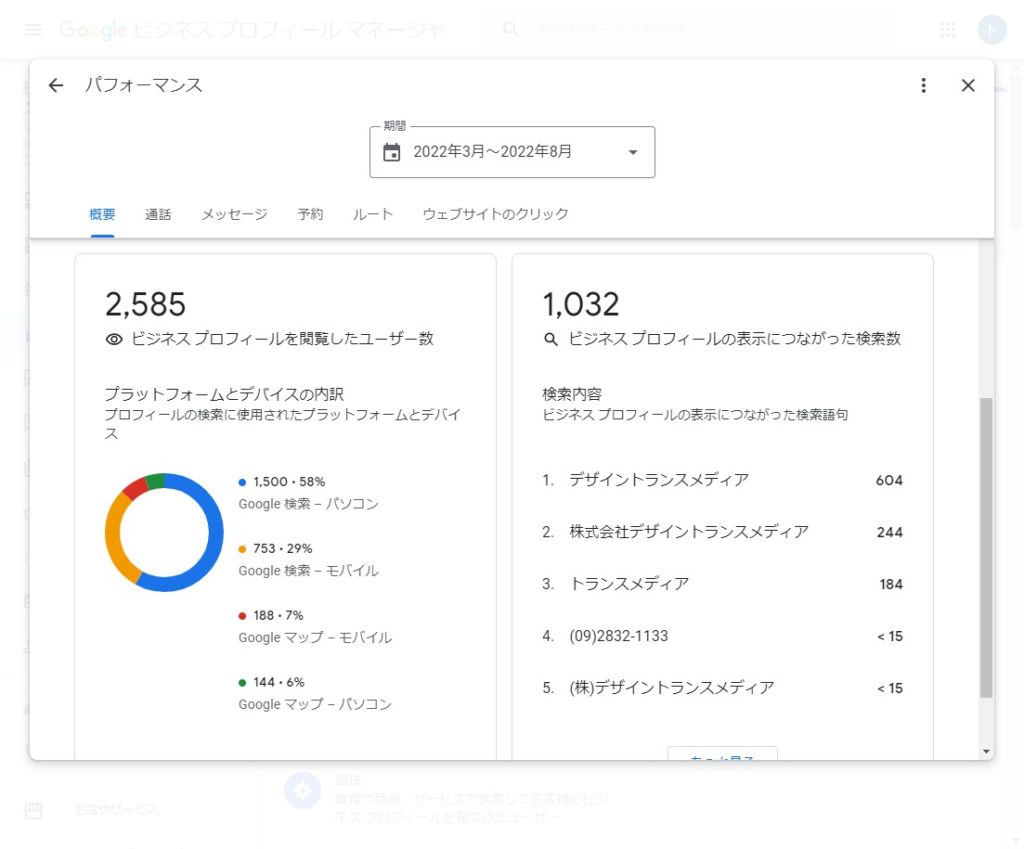This screenshot has height=849, width=1024.
Task: Expand the 期間 date range dropdown arrow
Action: point(632,152)
